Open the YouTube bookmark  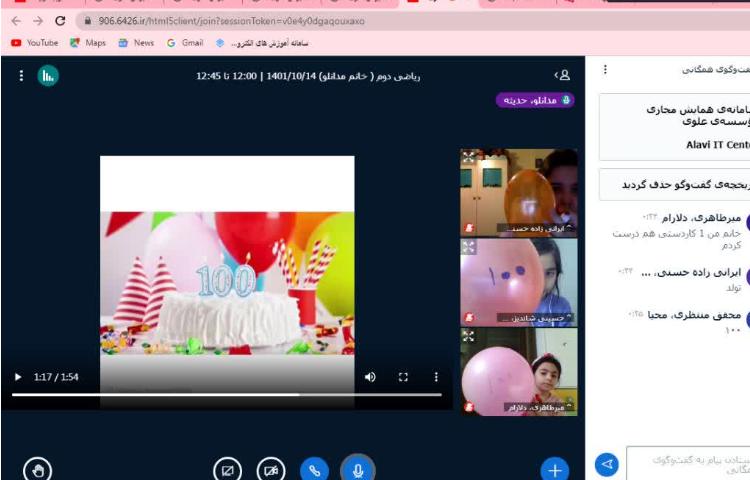[34, 43]
